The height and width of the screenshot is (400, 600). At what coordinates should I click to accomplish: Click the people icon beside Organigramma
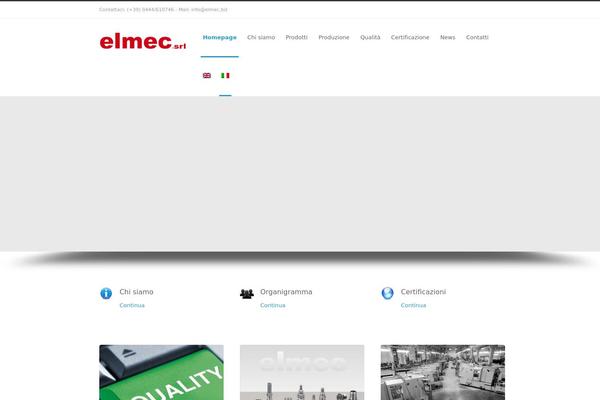coord(247,294)
